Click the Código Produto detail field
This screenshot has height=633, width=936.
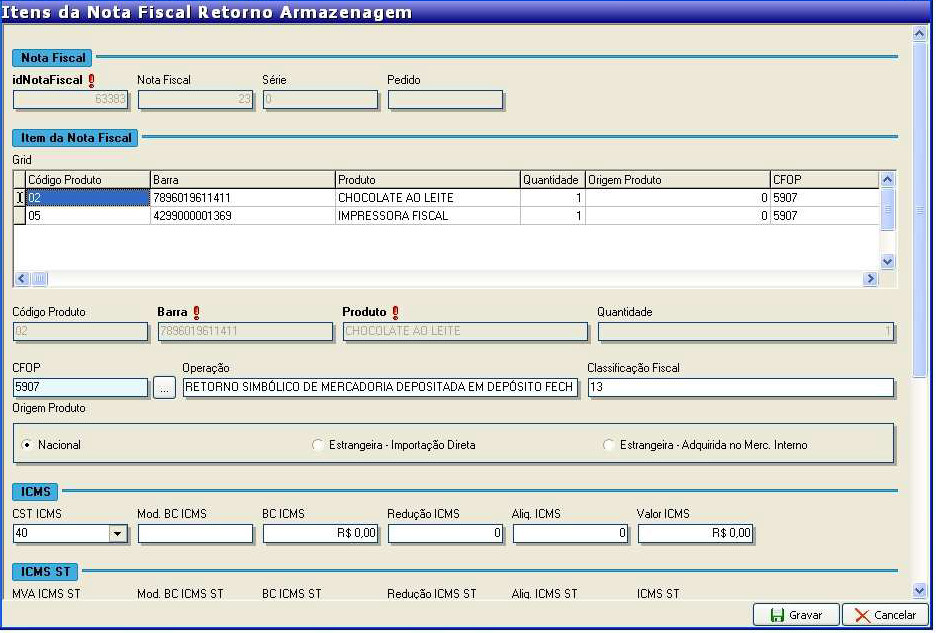pos(81,332)
